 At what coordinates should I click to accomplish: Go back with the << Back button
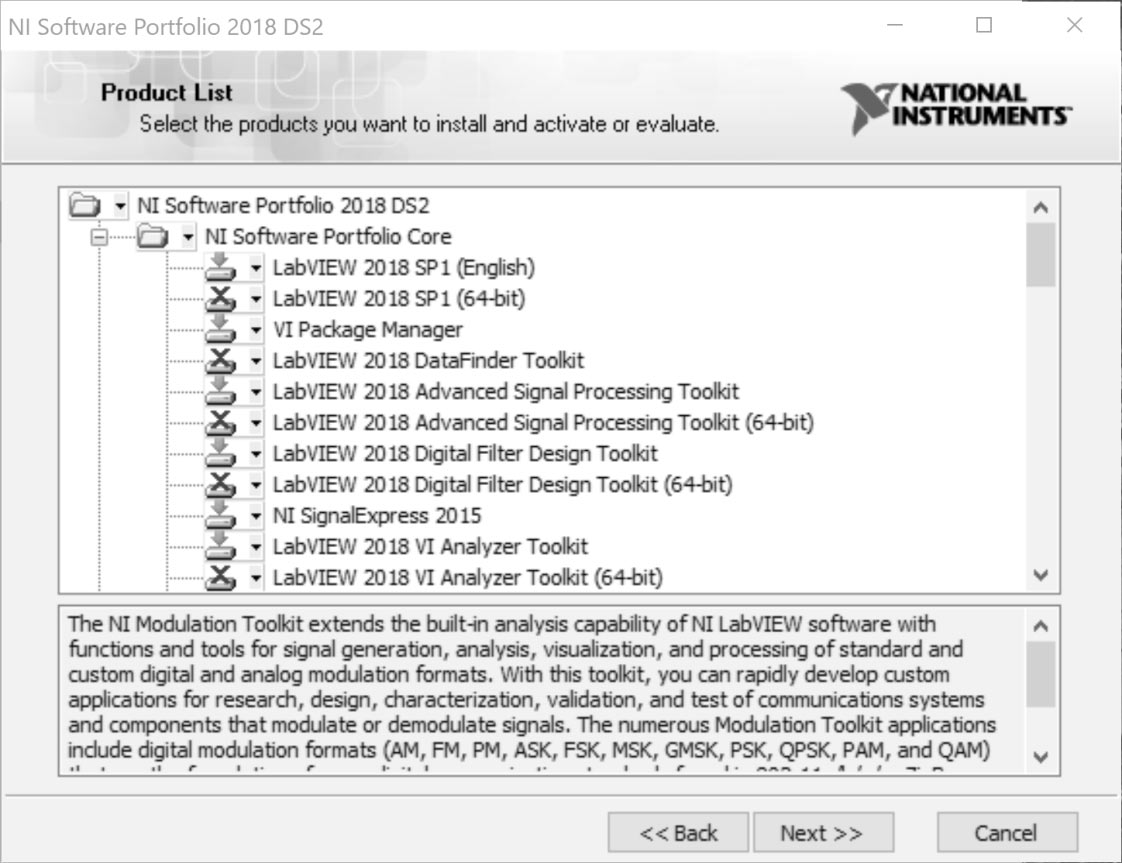coord(678,832)
